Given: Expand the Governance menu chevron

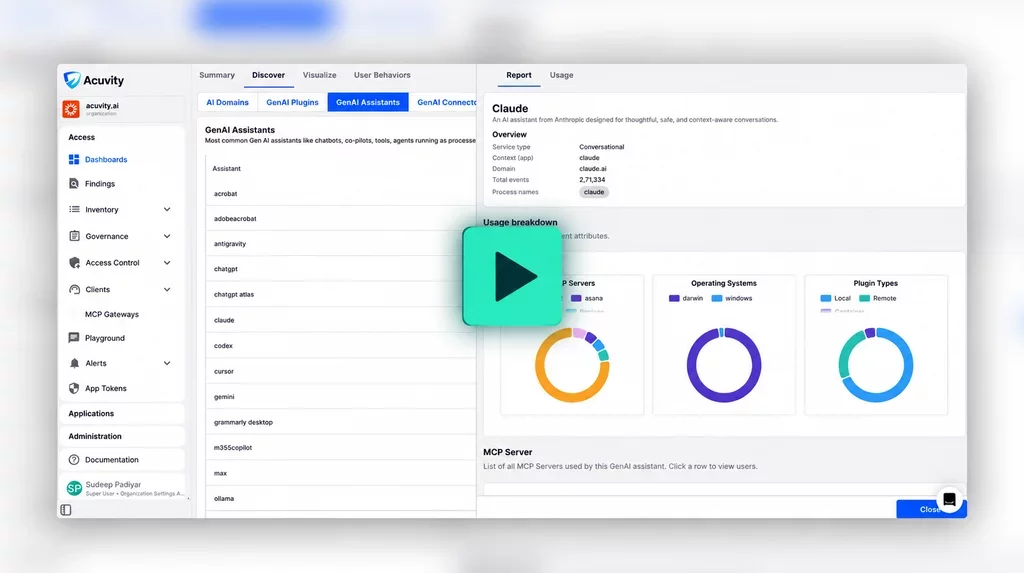Looking at the screenshot, I should coord(167,236).
